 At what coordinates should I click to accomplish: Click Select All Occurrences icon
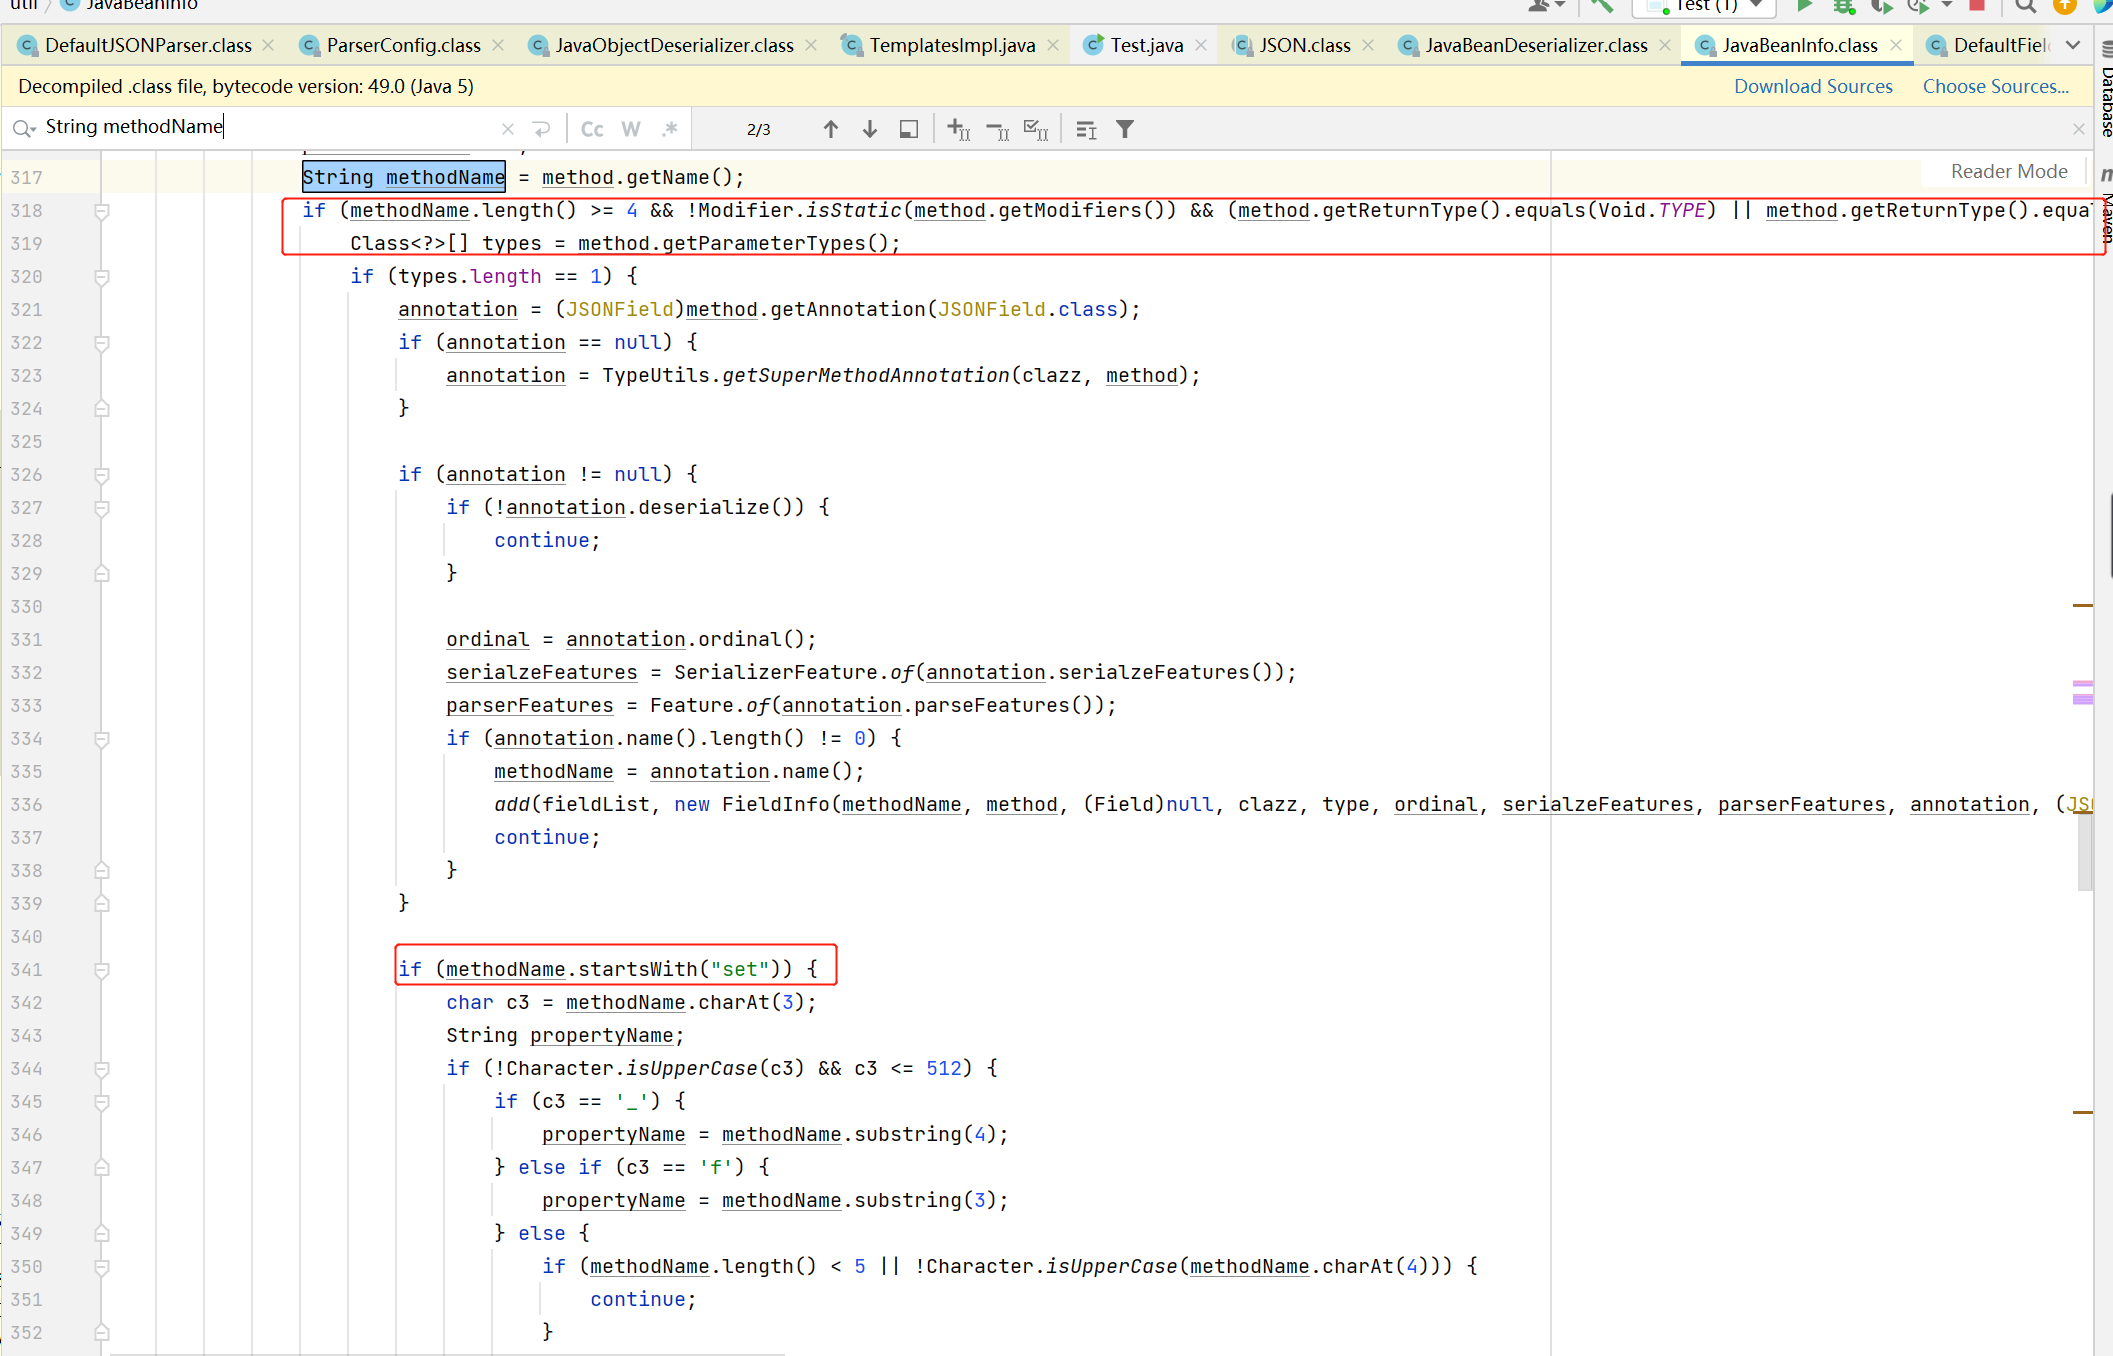[1036, 129]
